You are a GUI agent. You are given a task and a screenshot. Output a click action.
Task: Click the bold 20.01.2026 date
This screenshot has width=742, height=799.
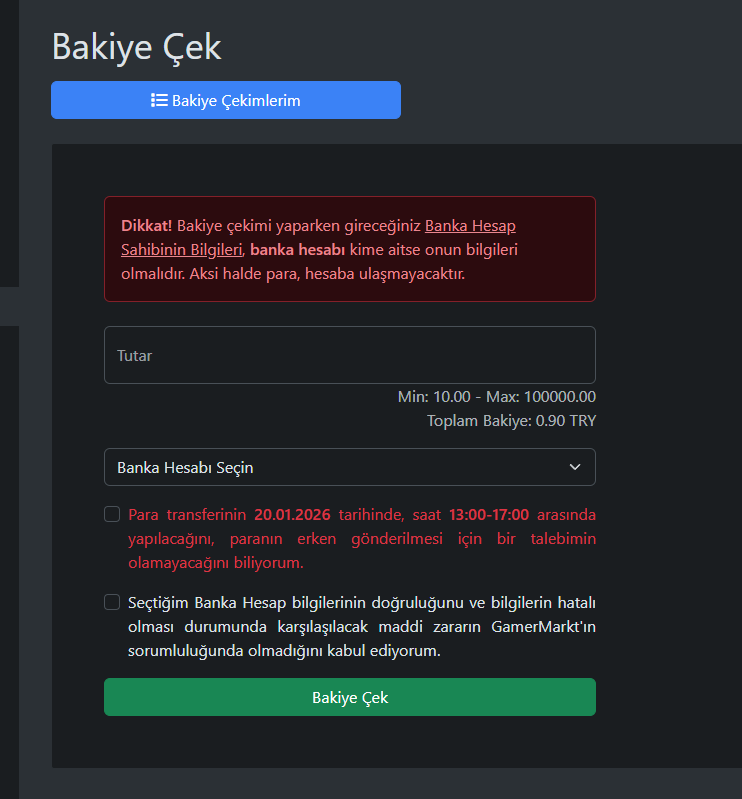[293, 515]
